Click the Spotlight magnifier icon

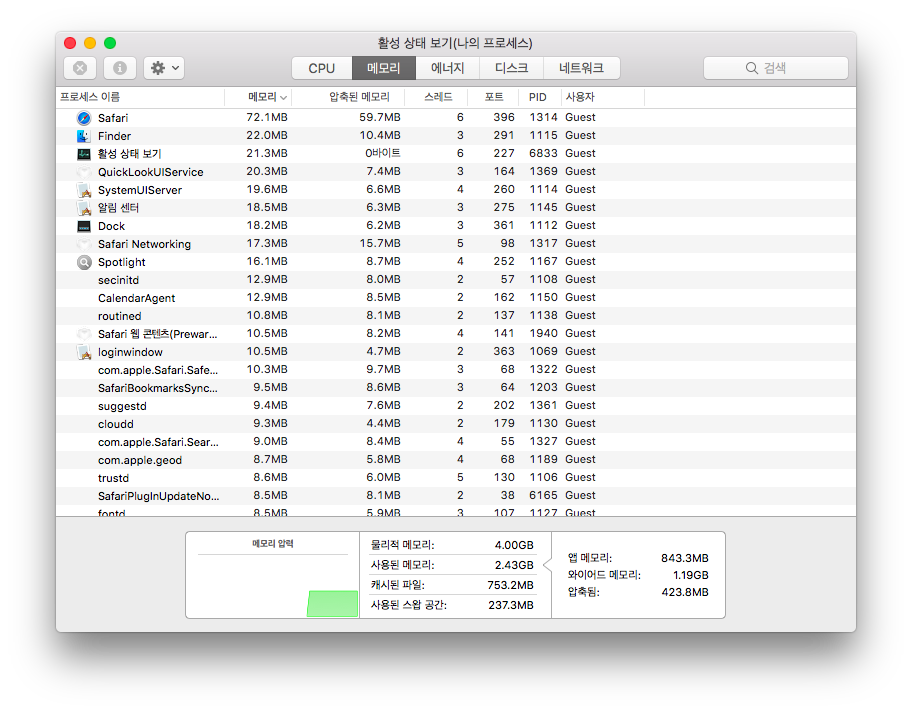(x=84, y=262)
